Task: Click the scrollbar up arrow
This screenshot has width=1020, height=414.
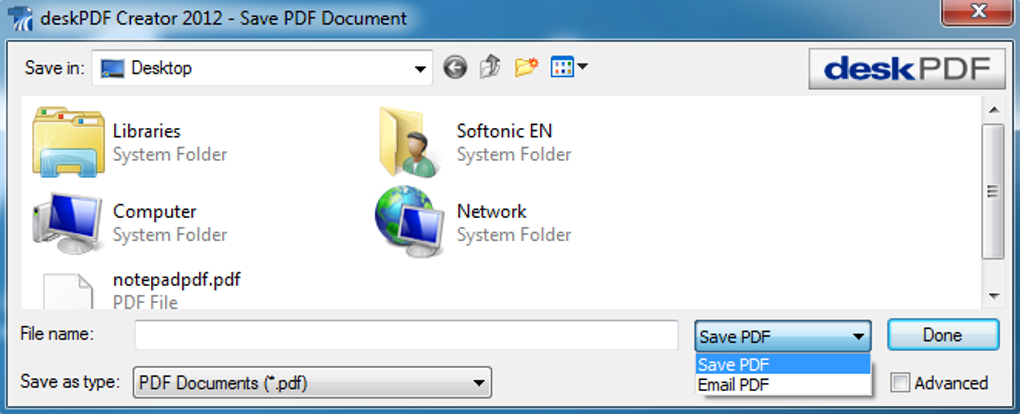Action: pyautogui.click(x=993, y=111)
